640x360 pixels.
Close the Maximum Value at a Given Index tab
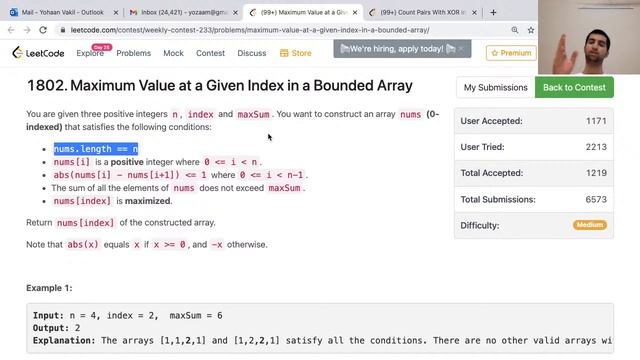click(x=355, y=12)
